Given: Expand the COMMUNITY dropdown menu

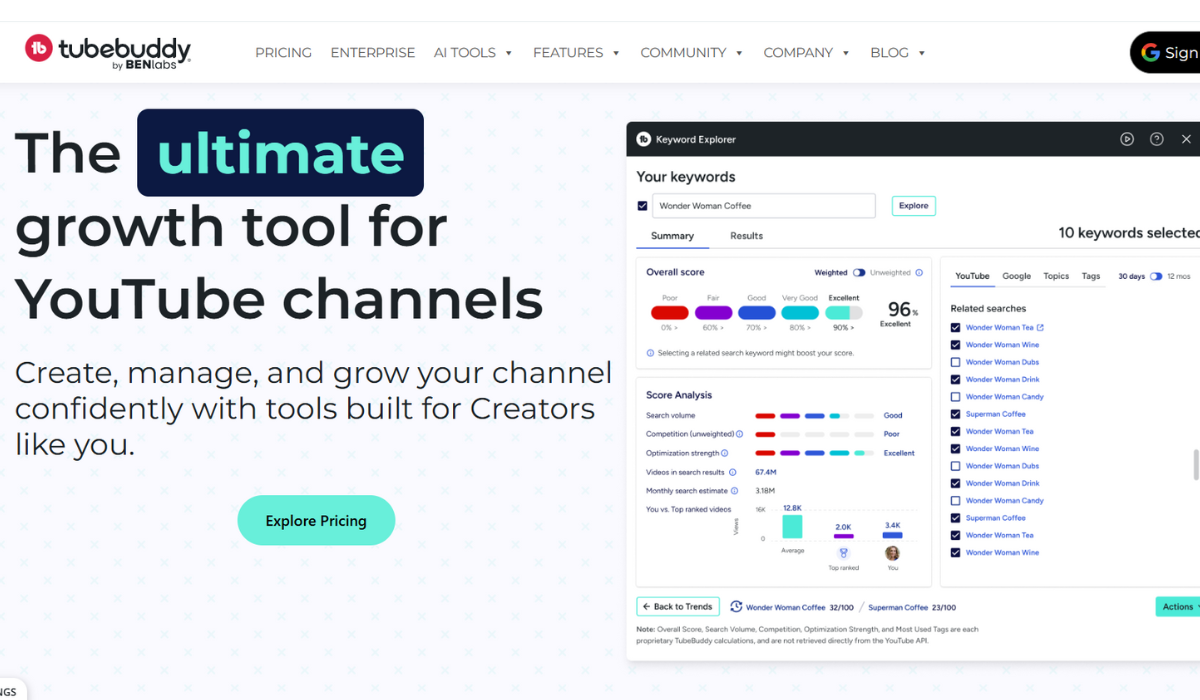Looking at the screenshot, I should point(692,52).
